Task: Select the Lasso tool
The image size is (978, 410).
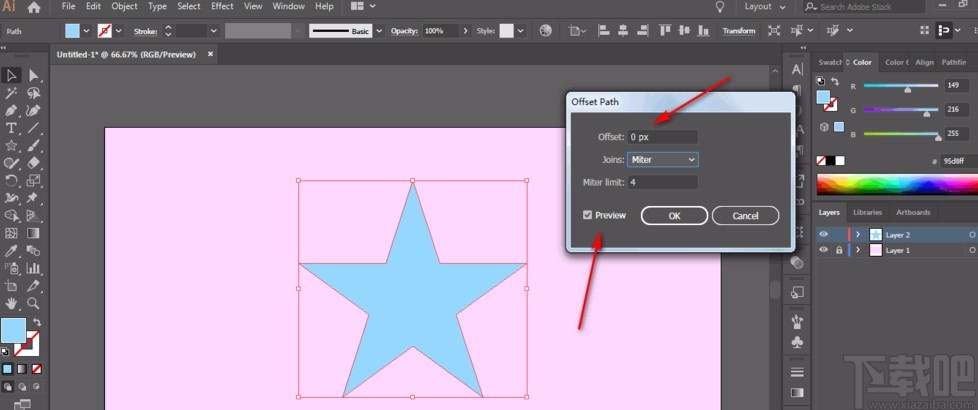Action: [33, 93]
